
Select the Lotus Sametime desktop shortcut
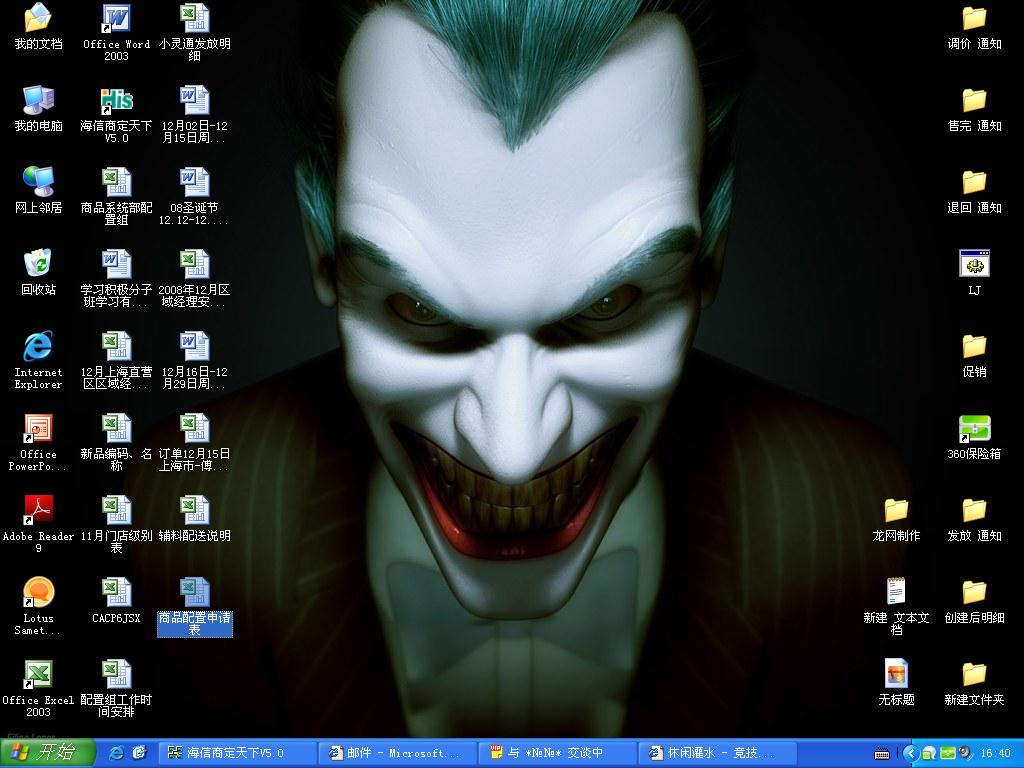pos(38,593)
